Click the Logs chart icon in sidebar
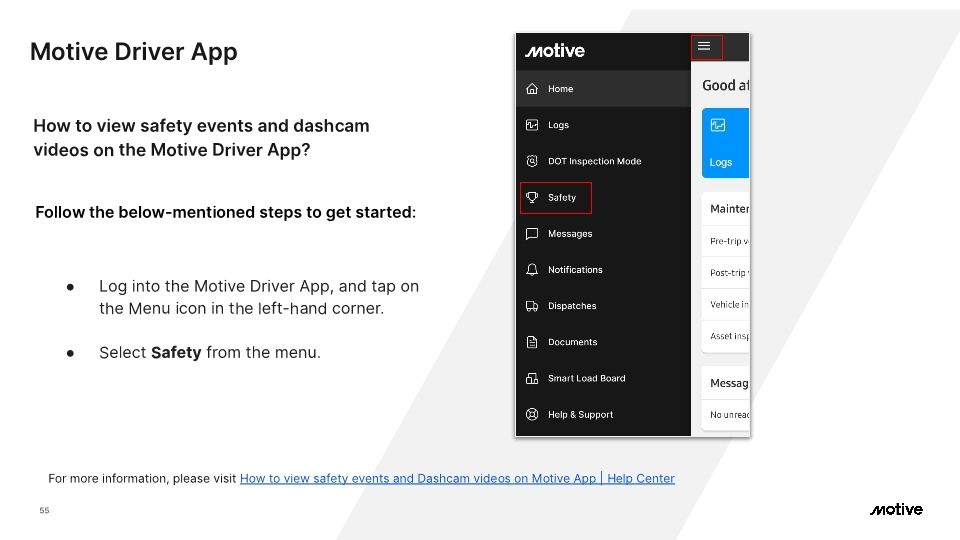Image resolution: width=960 pixels, height=540 pixels. tap(532, 125)
